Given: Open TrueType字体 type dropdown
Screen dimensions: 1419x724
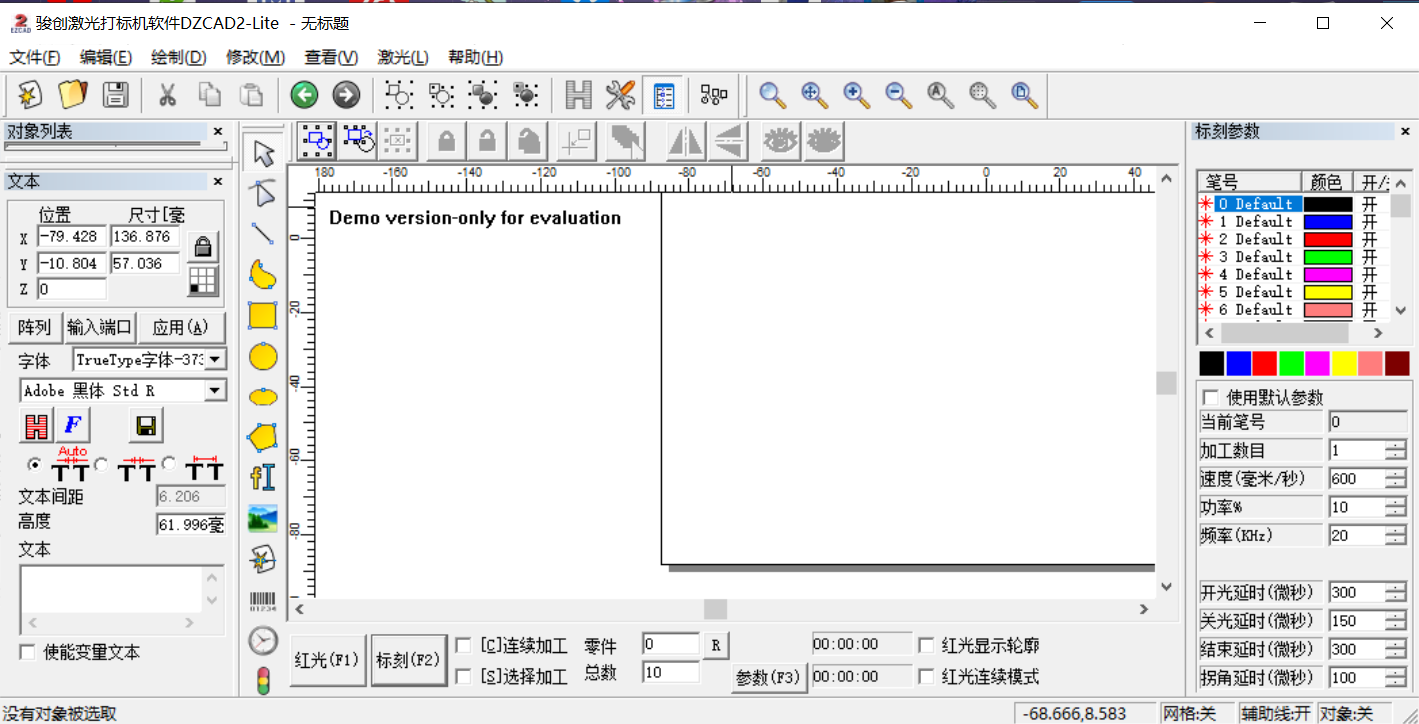Looking at the screenshot, I should click(x=216, y=359).
